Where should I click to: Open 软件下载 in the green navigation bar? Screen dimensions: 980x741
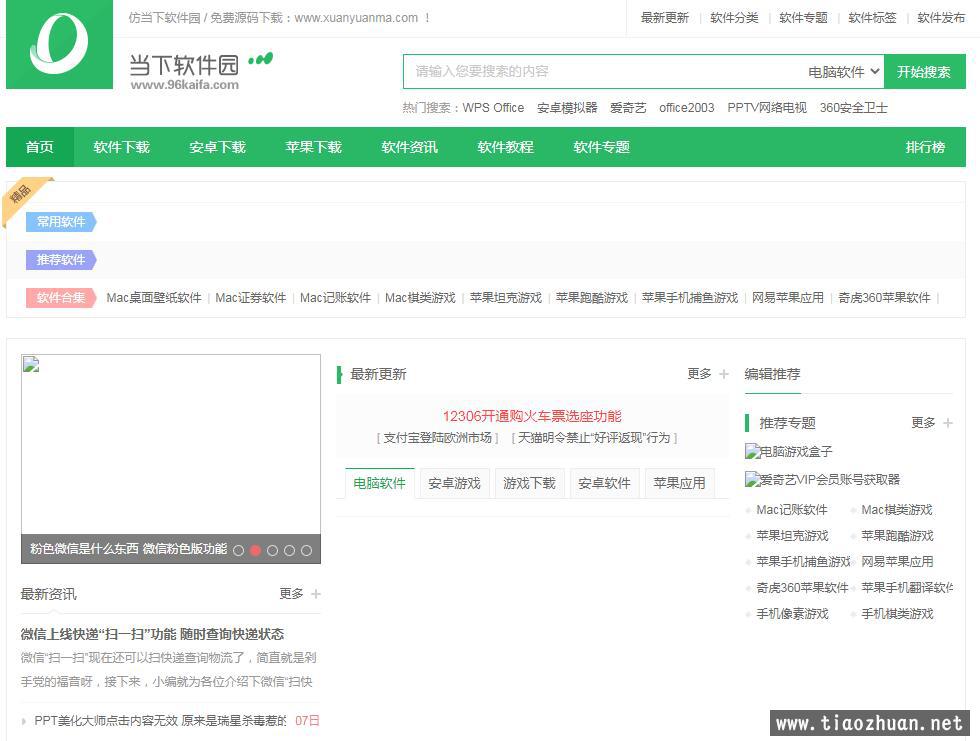point(121,147)
